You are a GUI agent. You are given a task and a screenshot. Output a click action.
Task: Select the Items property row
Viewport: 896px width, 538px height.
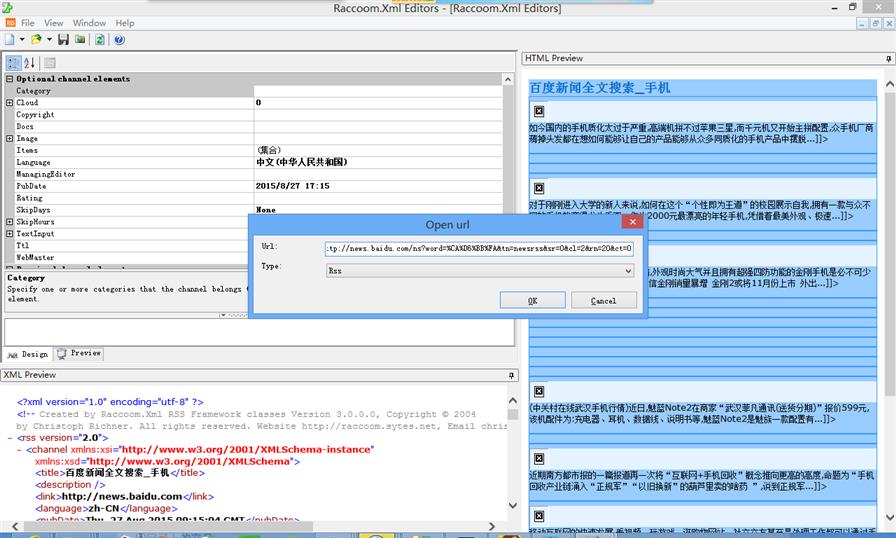click(254, 150)
